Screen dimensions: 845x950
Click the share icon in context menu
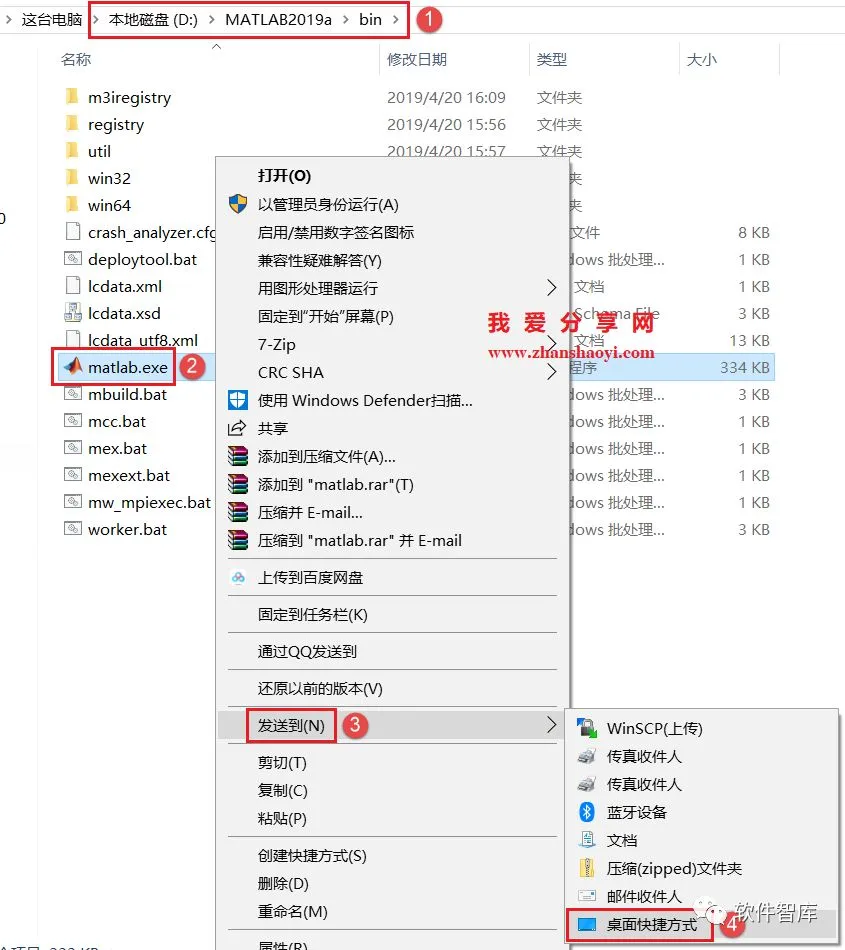pos(237,428)
